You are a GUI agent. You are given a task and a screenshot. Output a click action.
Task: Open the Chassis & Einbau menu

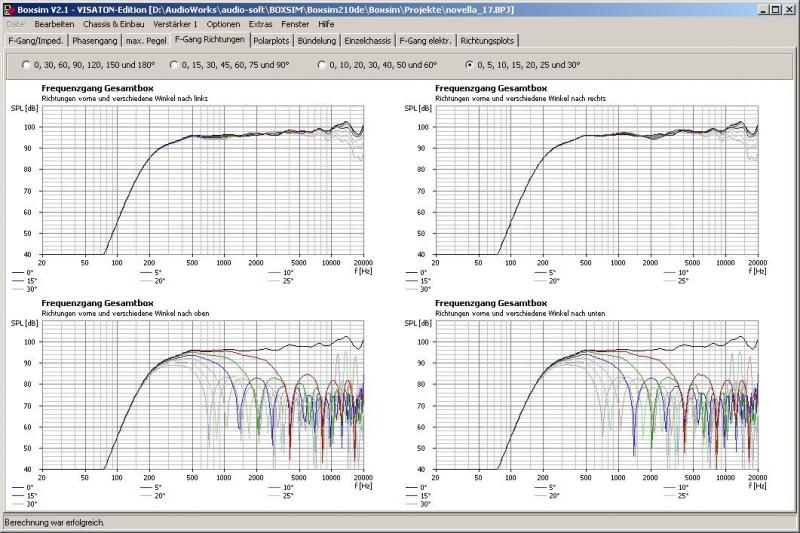pos(111,23)
